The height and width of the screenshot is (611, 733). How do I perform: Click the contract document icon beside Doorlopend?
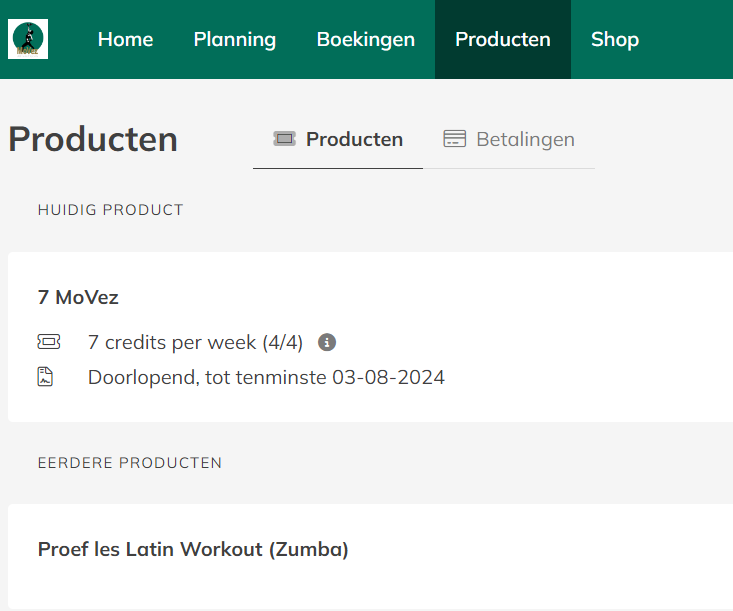(x=46, y=377)
